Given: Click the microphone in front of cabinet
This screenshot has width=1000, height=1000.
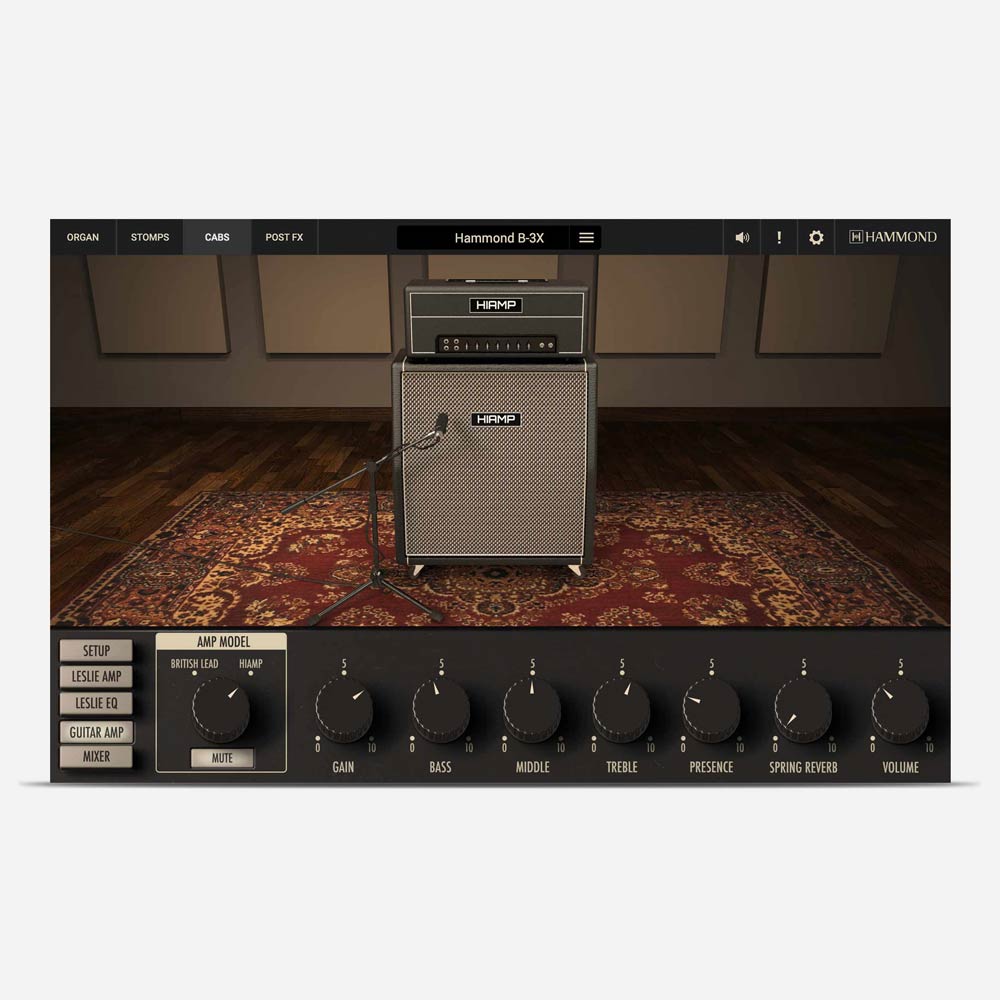Looking at the screenshot, I should 439,423.
